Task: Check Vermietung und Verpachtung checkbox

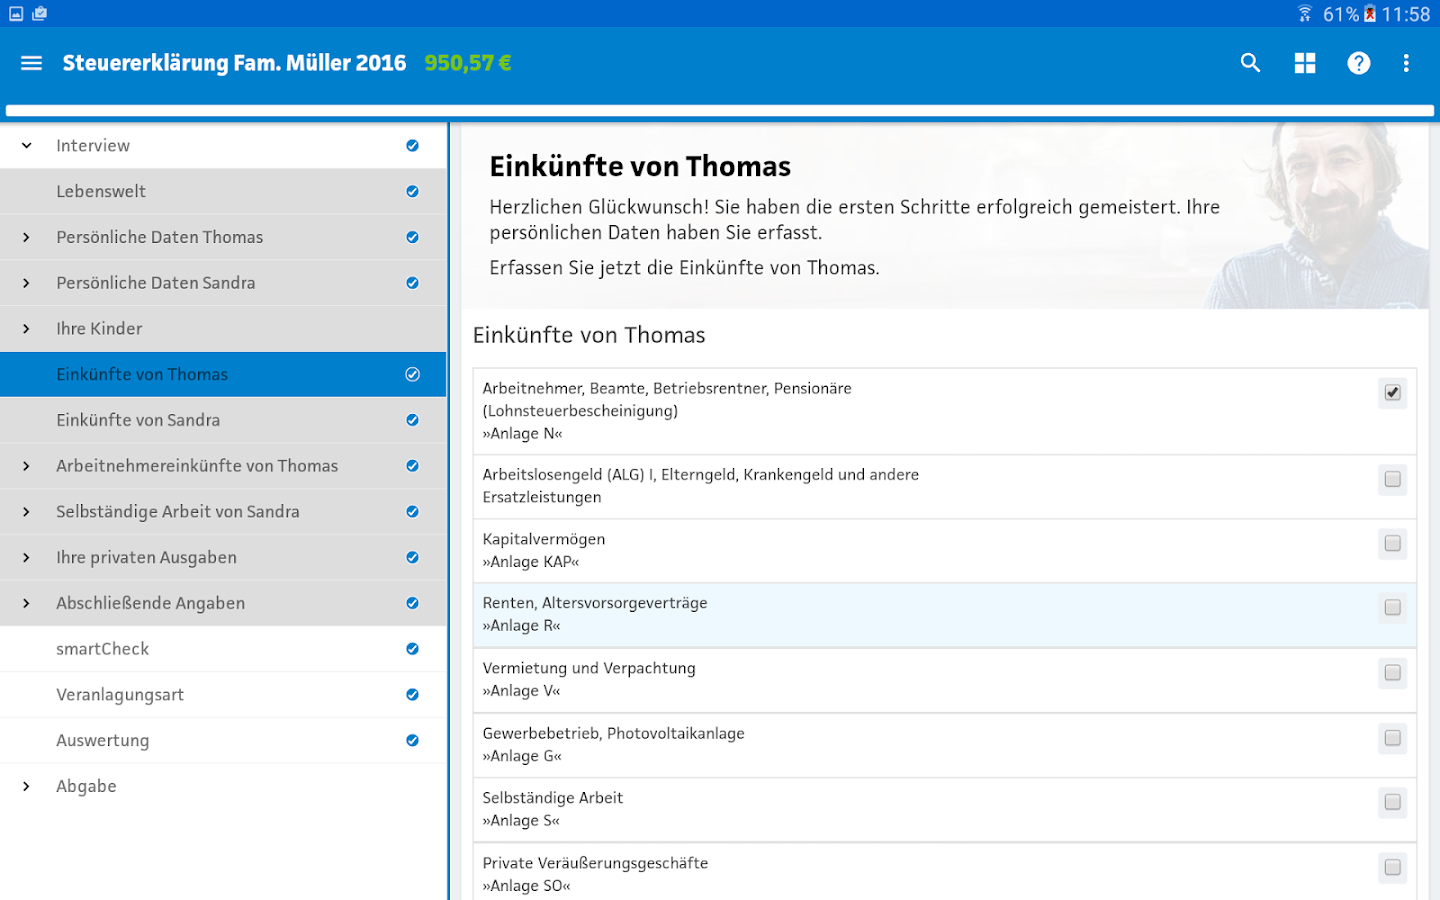Action: (x=1393, y=673)
